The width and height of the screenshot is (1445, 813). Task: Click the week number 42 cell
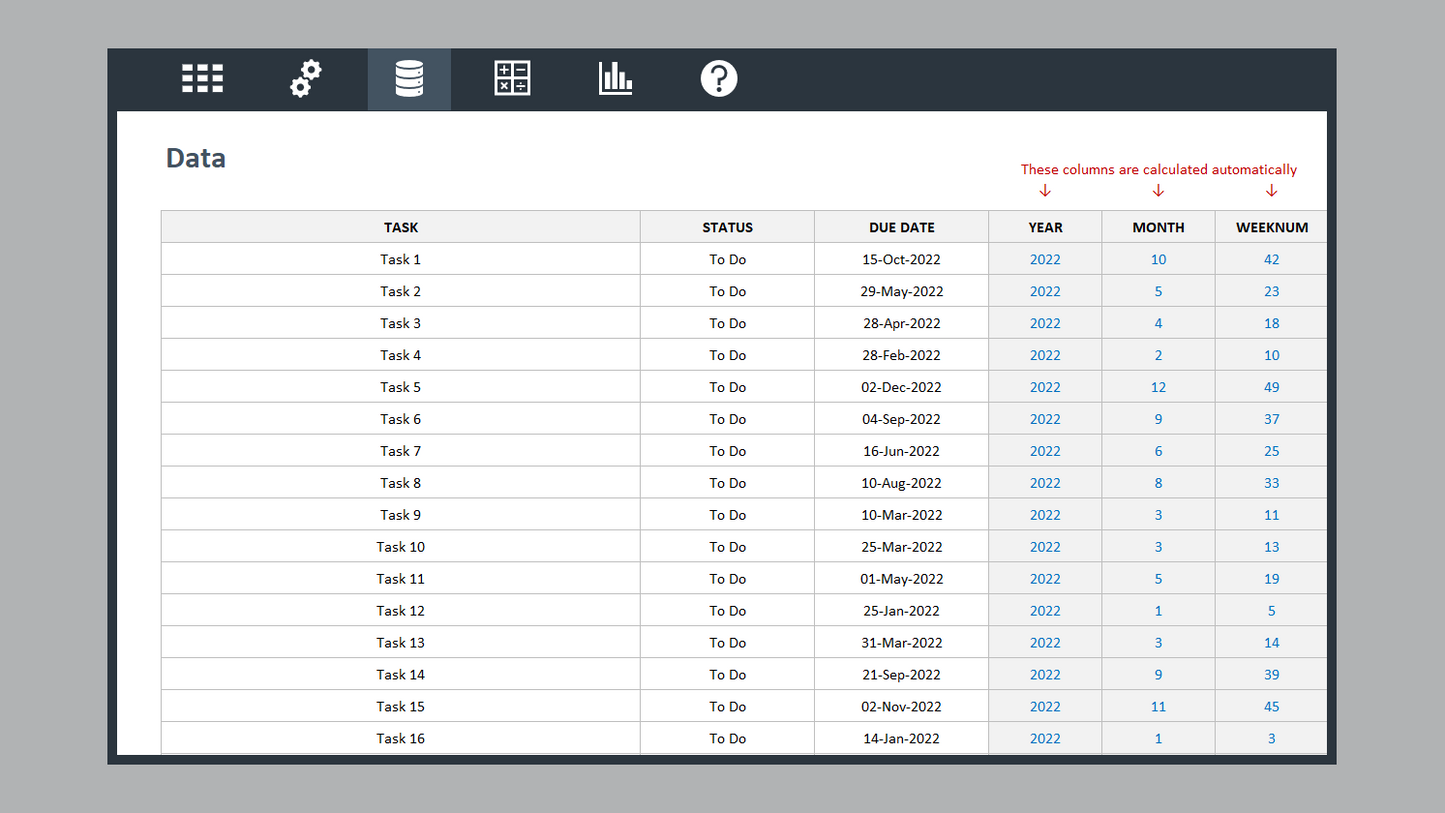(x=1271, y=259)
